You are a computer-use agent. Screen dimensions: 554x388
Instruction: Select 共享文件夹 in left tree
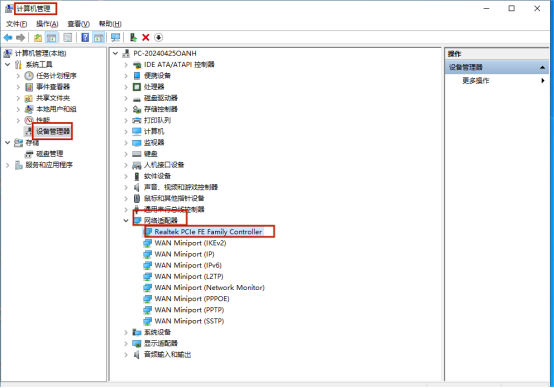pos(53,98)
